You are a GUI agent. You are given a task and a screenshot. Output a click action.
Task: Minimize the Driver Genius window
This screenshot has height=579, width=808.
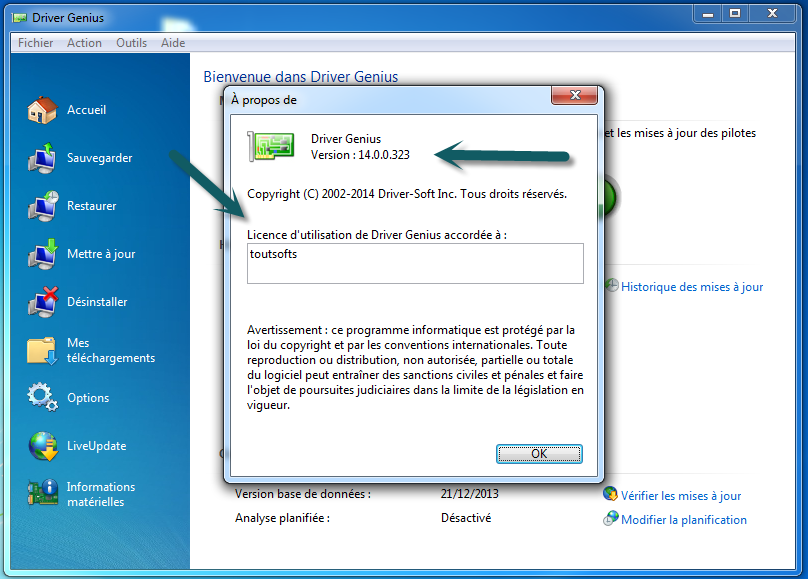coord(708,14)
